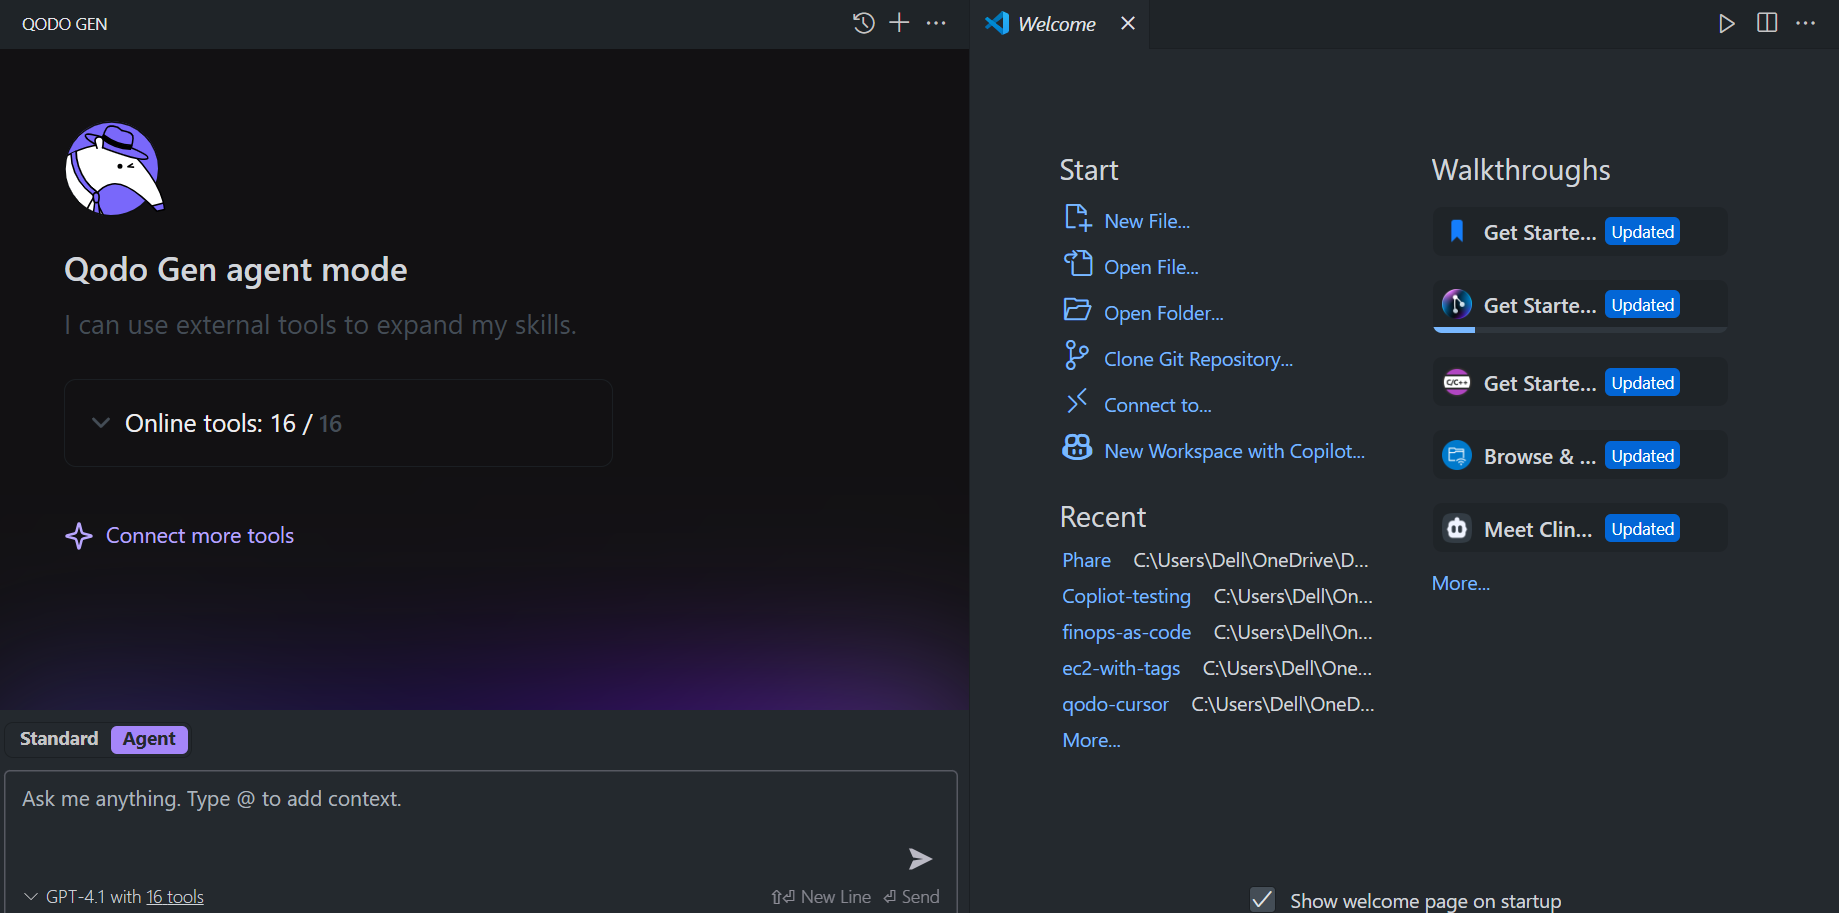Click the Qodo Gen mascot logo
This screenshot has width=1839, height=913.
coord(114,169)
